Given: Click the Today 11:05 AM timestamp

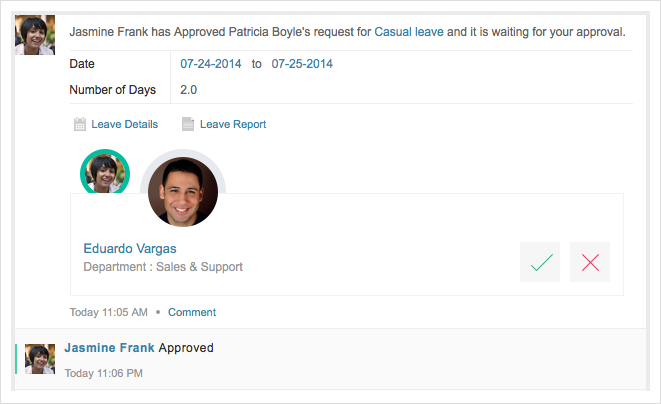Looking at the screenshot, I should 108,312.
